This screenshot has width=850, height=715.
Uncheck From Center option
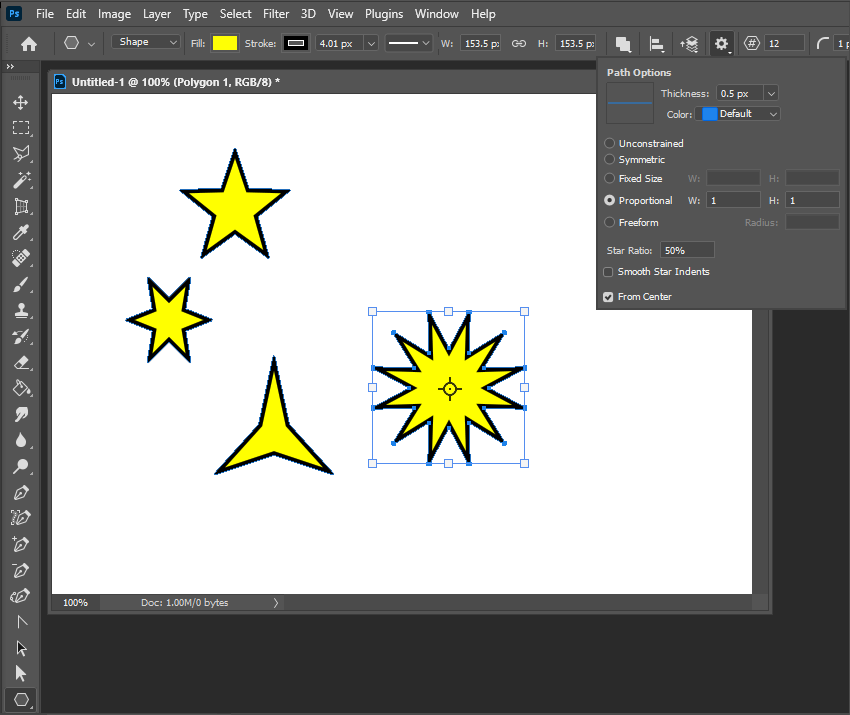608,296
